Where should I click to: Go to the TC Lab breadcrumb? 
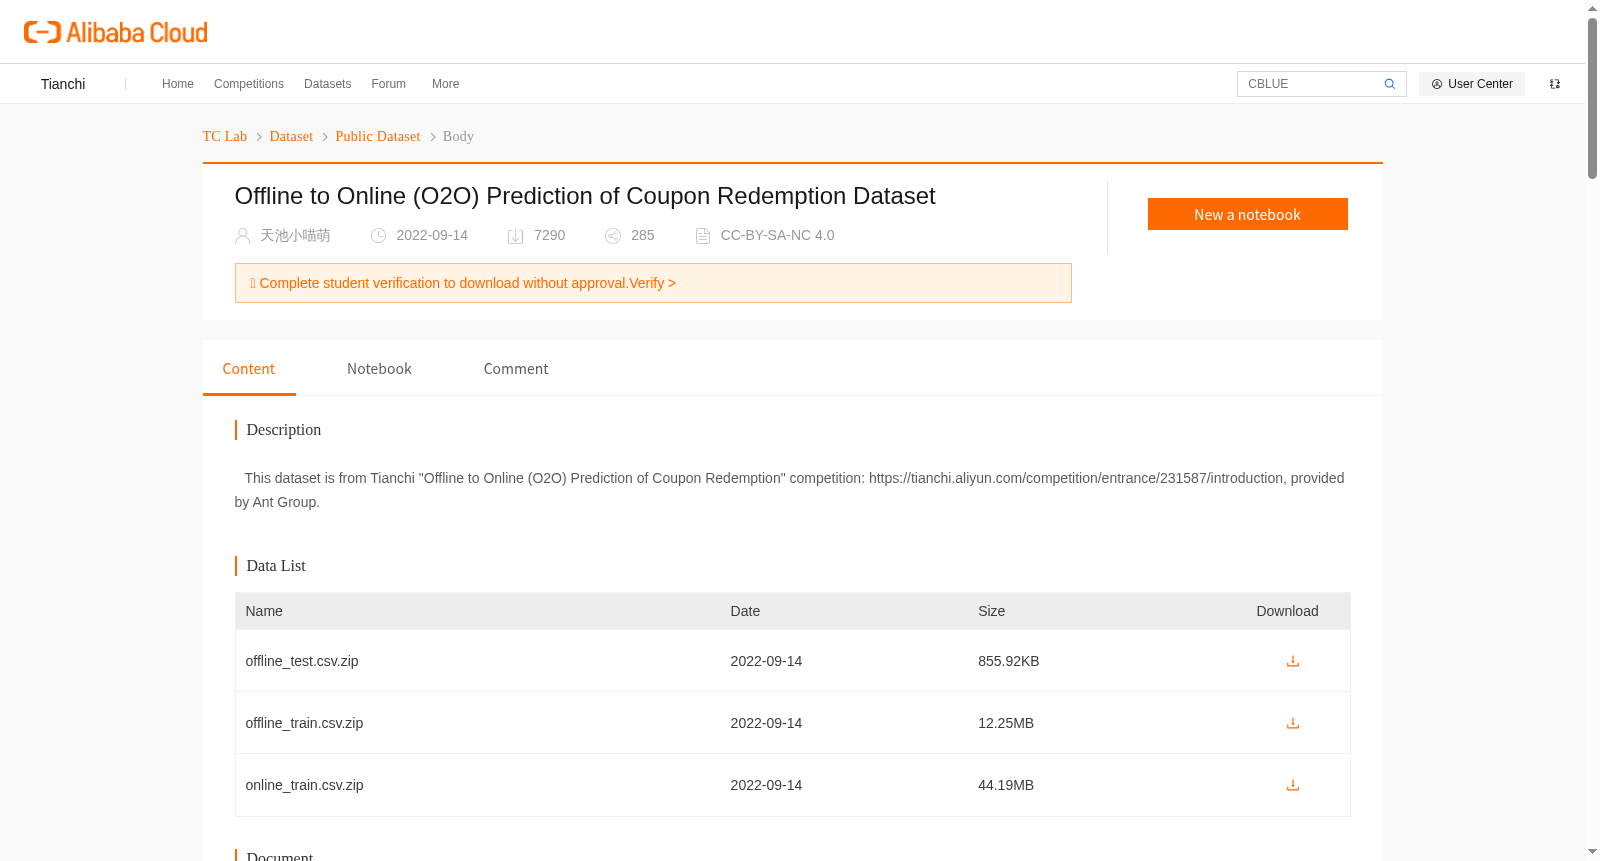pyautogui.click(x=225, y=136)
